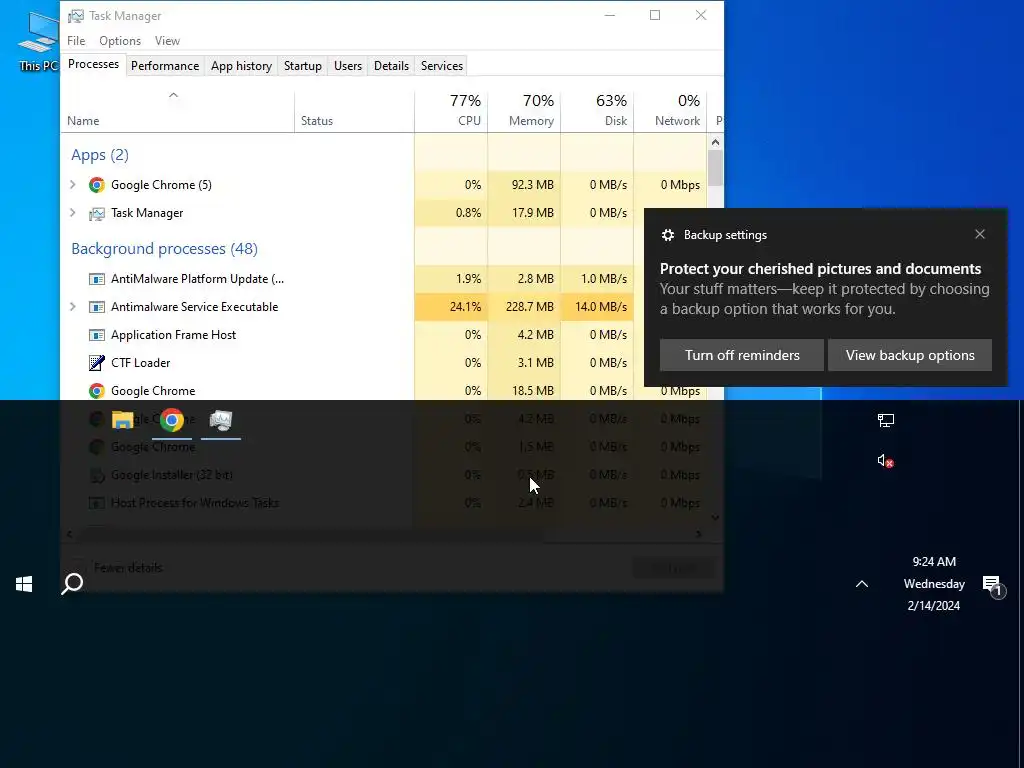Open the Windows Start menu
This screenshot has height=768, width=1024.
[24, 584]
